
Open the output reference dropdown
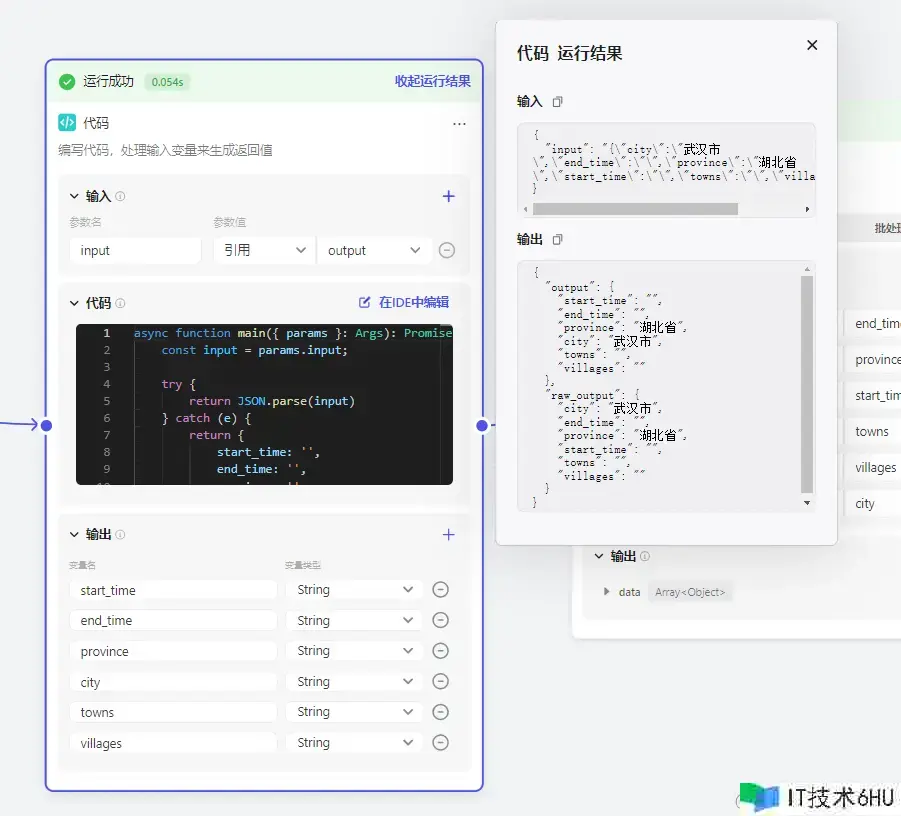[x=374, y=250]
